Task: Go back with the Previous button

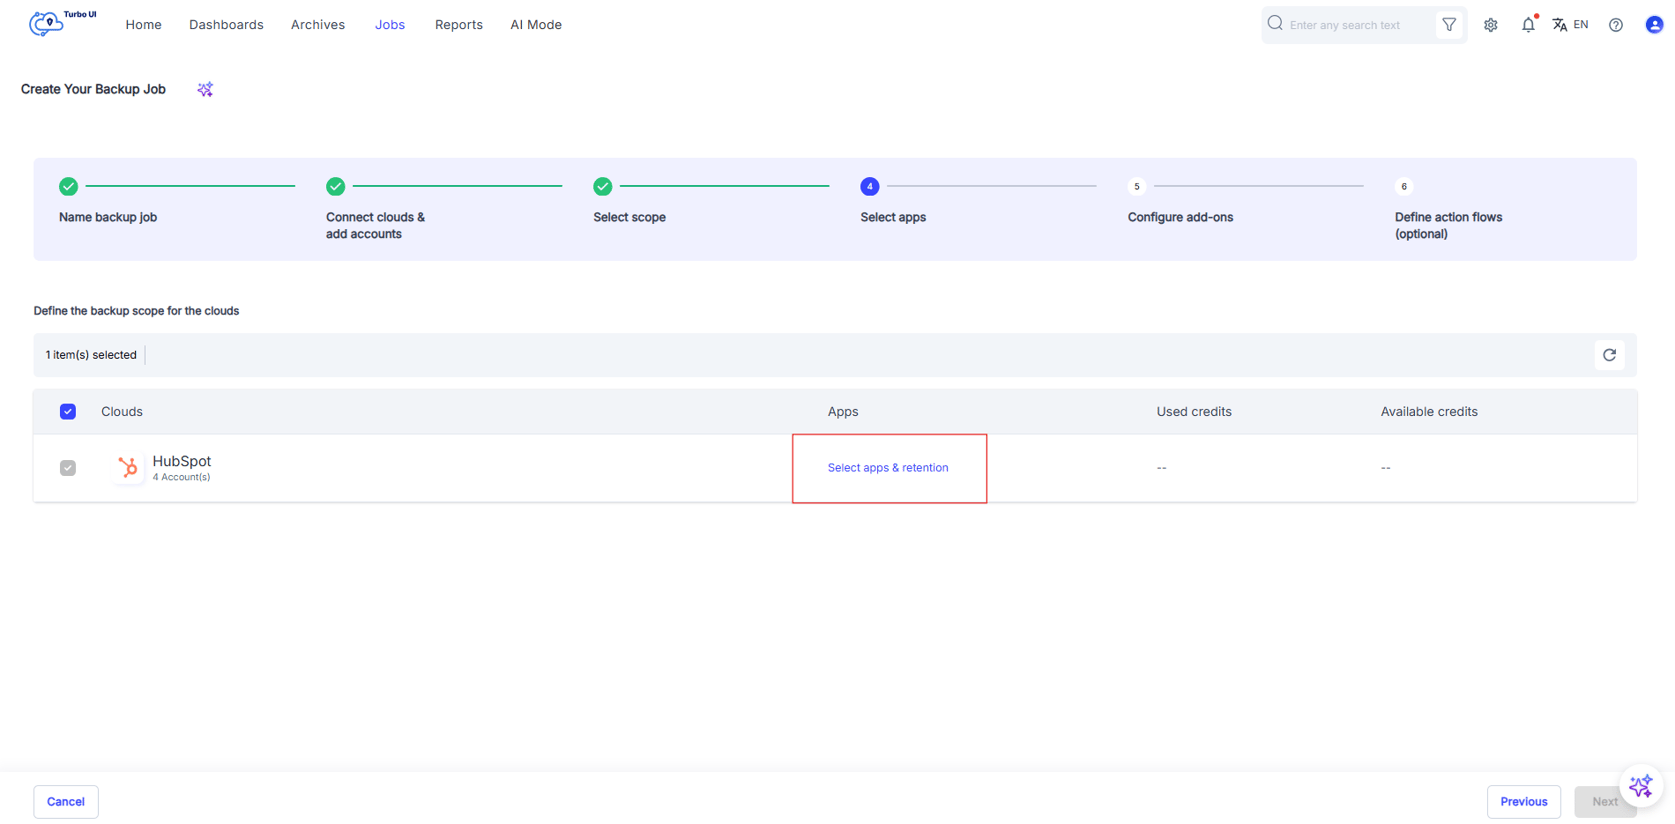Action: tap(1524, 802)
